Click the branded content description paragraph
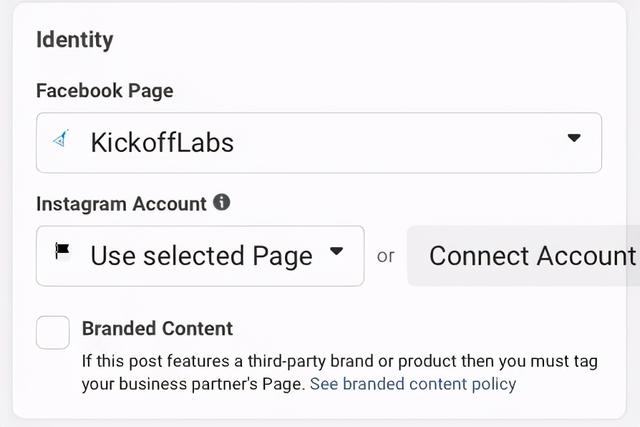640x427 pixels. [x=340, y=373]
